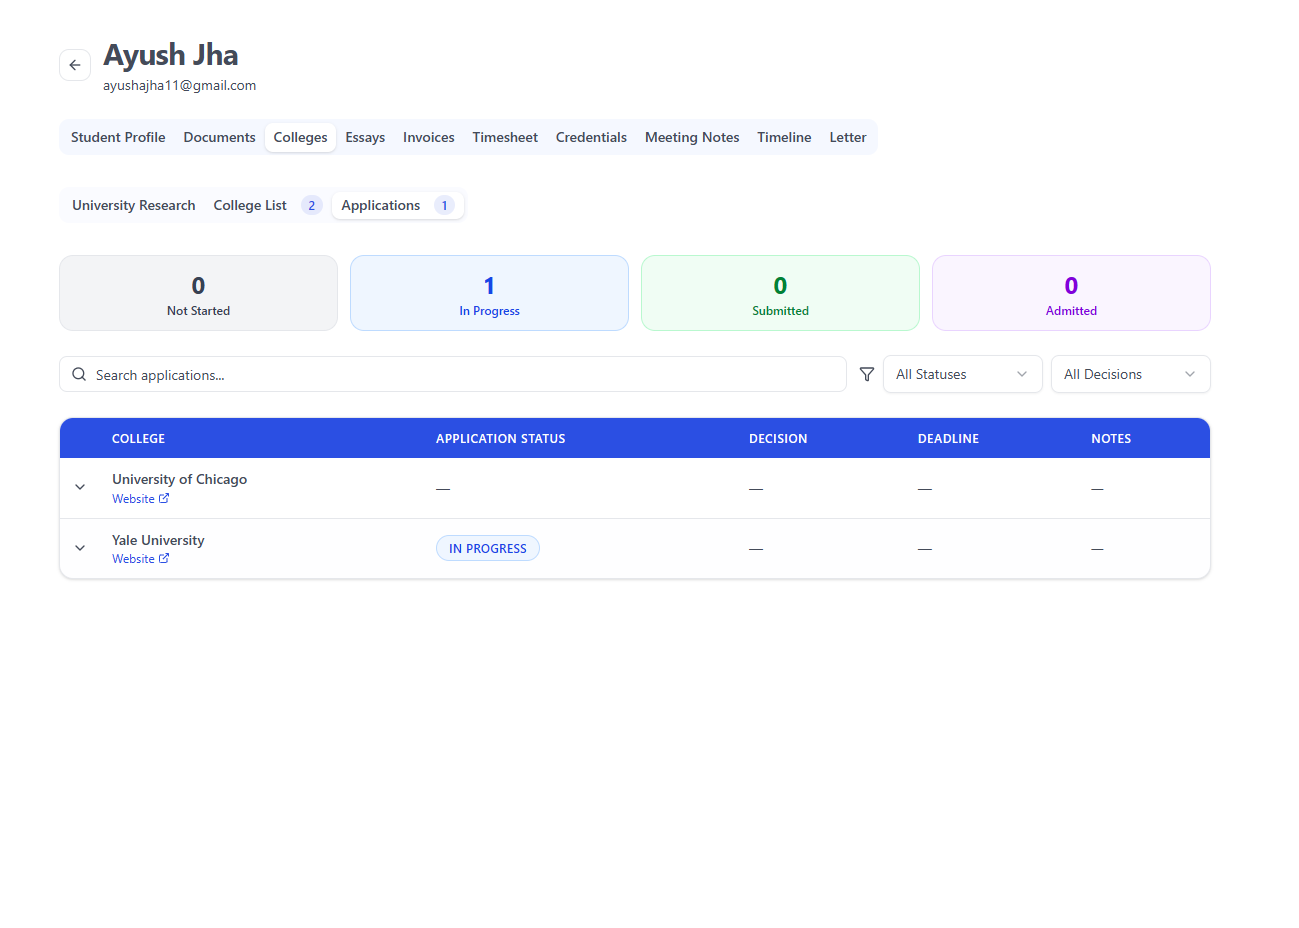Click the DEADLINE column header
The height and width of the screenshot is (928, 1299).
click(x=948, y=438)
